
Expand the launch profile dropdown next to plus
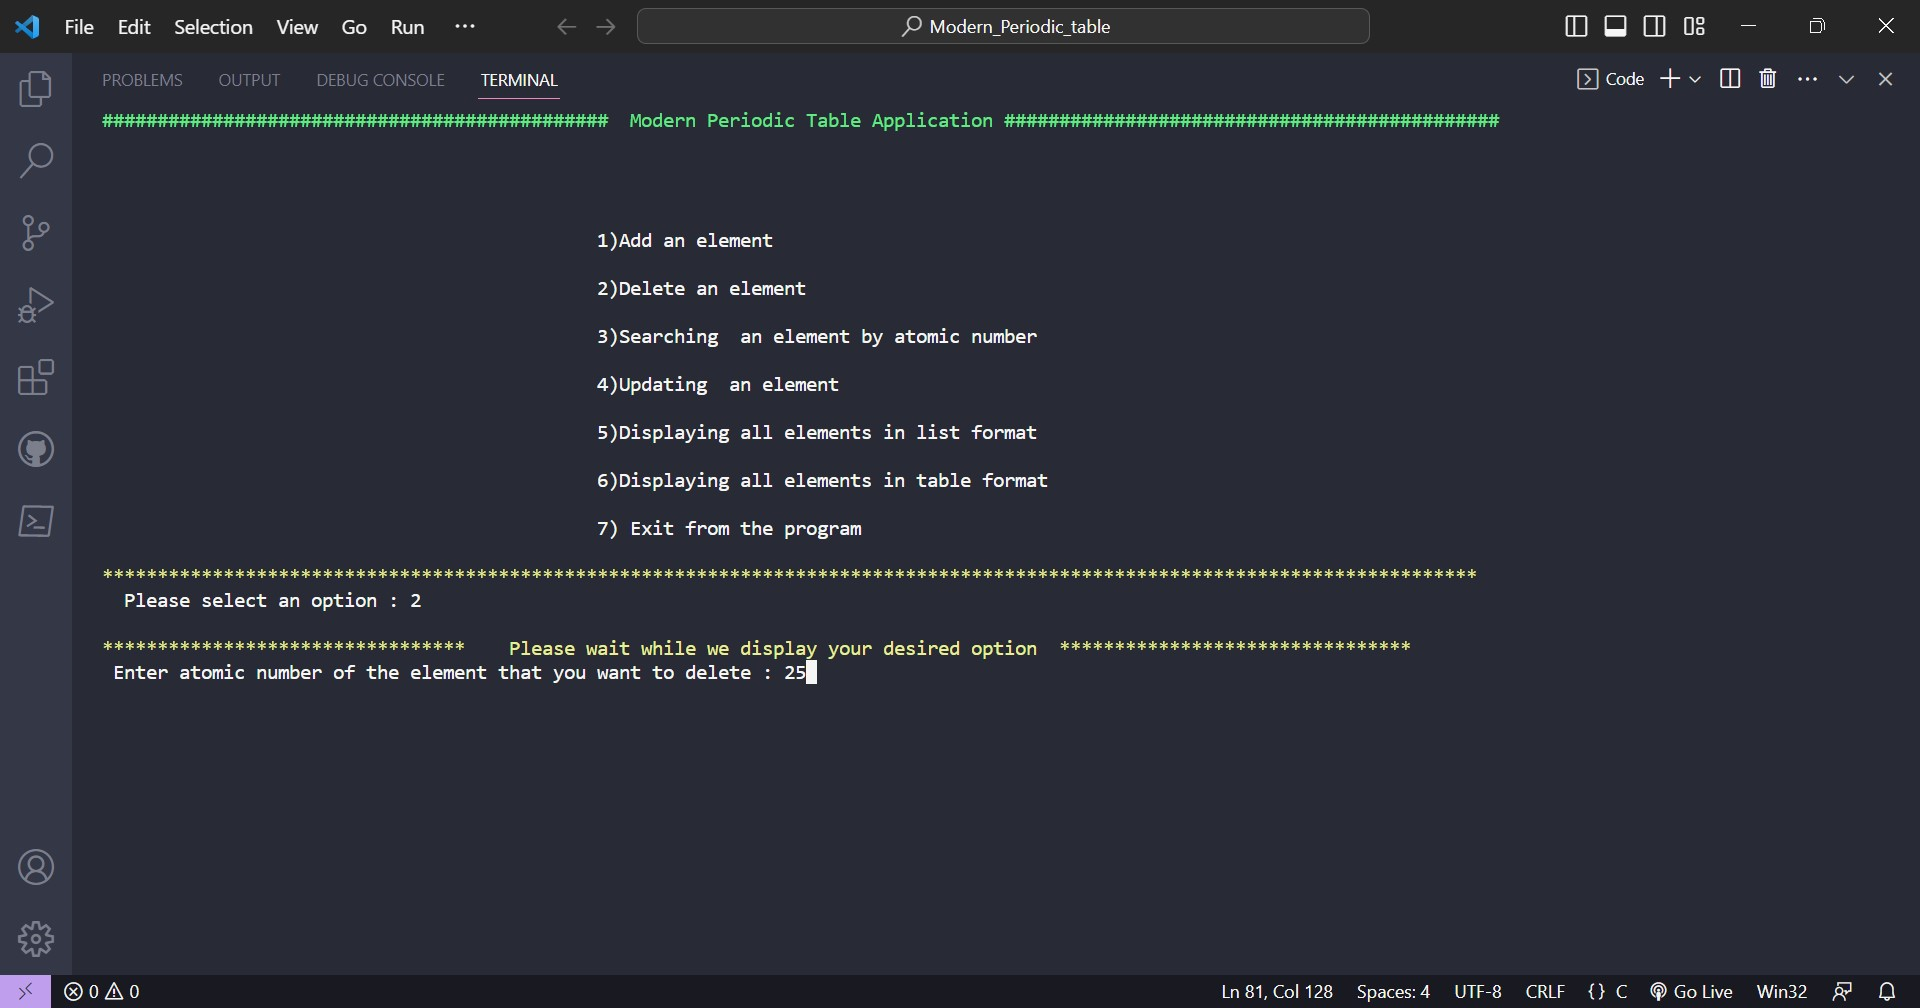(1697, 78)
